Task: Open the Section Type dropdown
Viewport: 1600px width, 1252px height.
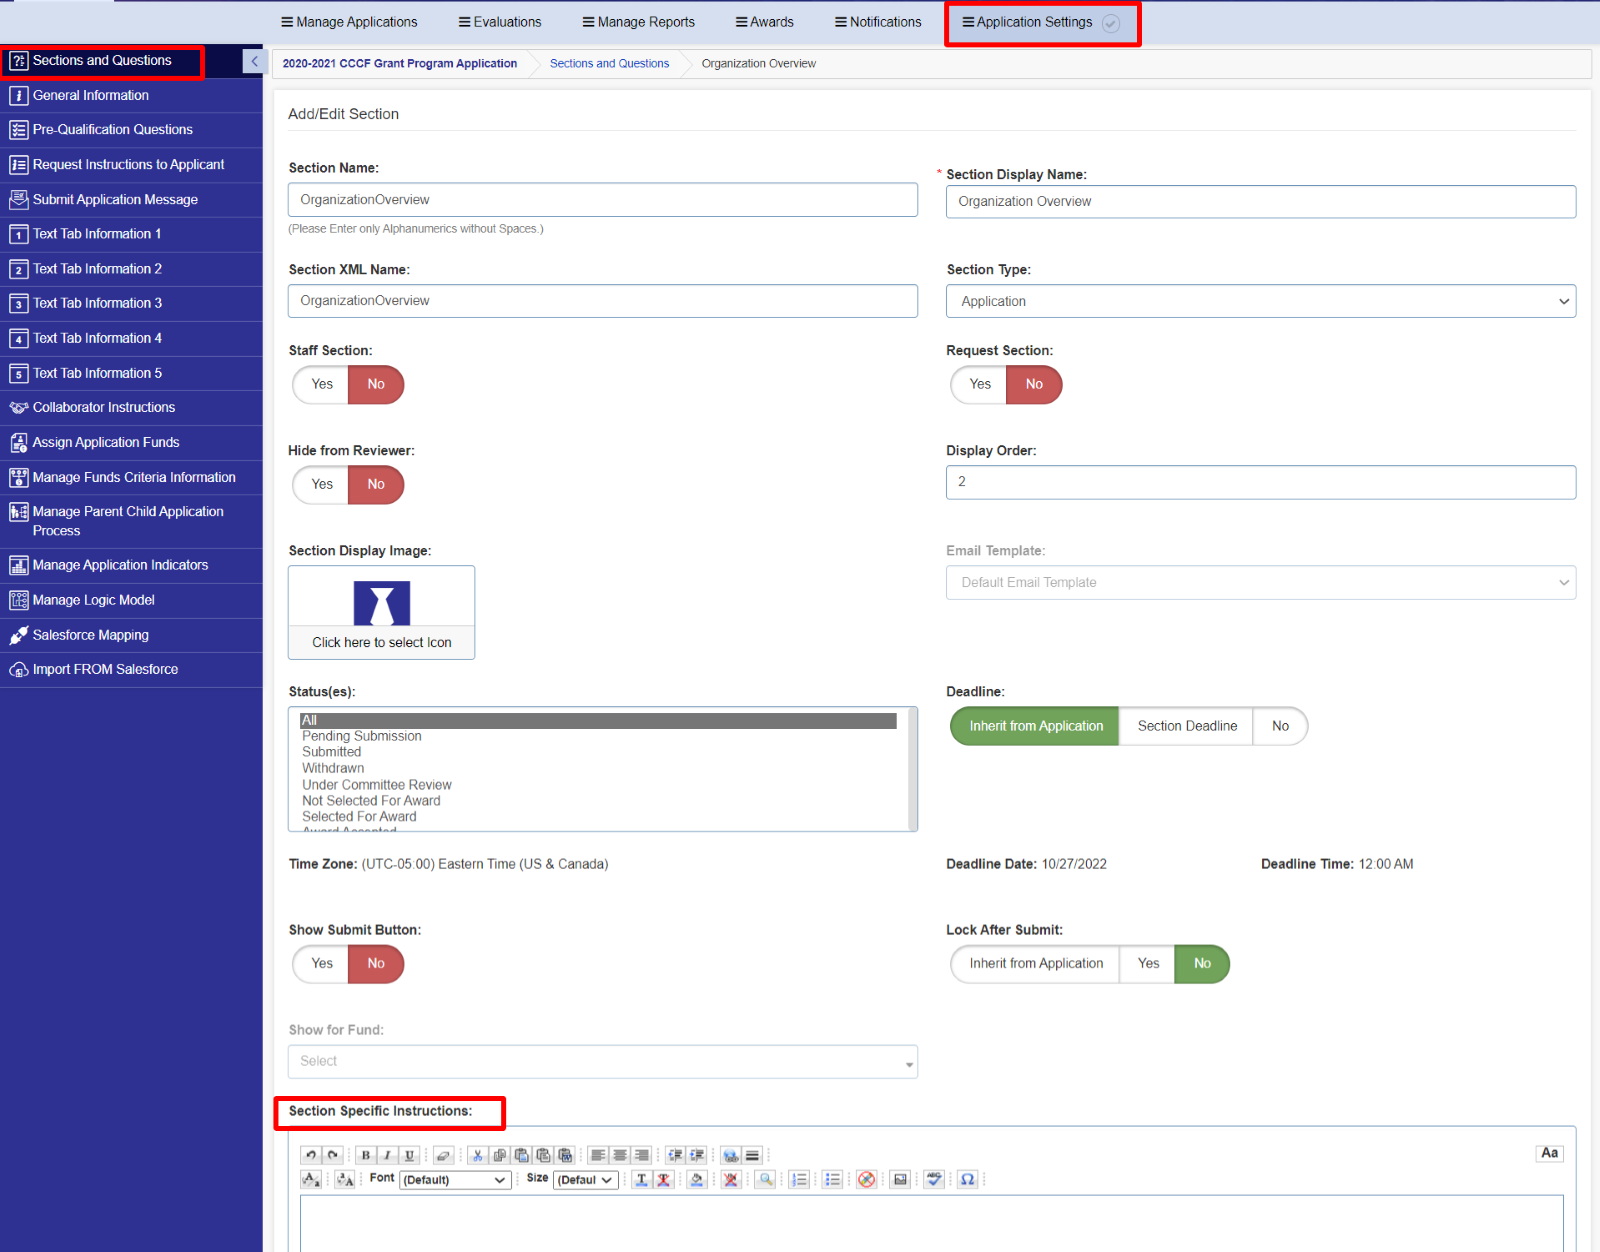Action: tap(1259, 301)
